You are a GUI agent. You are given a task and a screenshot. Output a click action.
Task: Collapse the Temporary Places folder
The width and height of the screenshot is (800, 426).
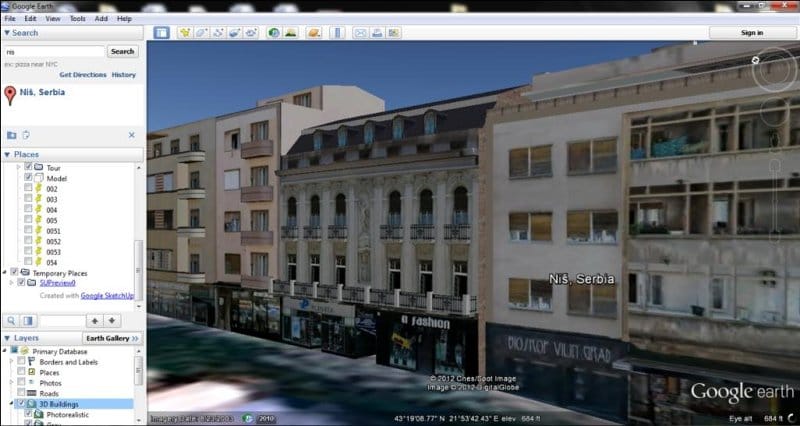tap(5, 272)
